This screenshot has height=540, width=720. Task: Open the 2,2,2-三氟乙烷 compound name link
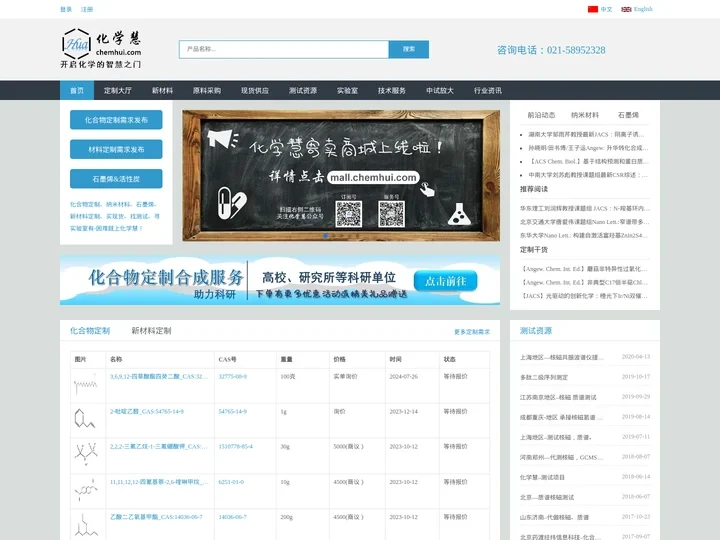159,446
